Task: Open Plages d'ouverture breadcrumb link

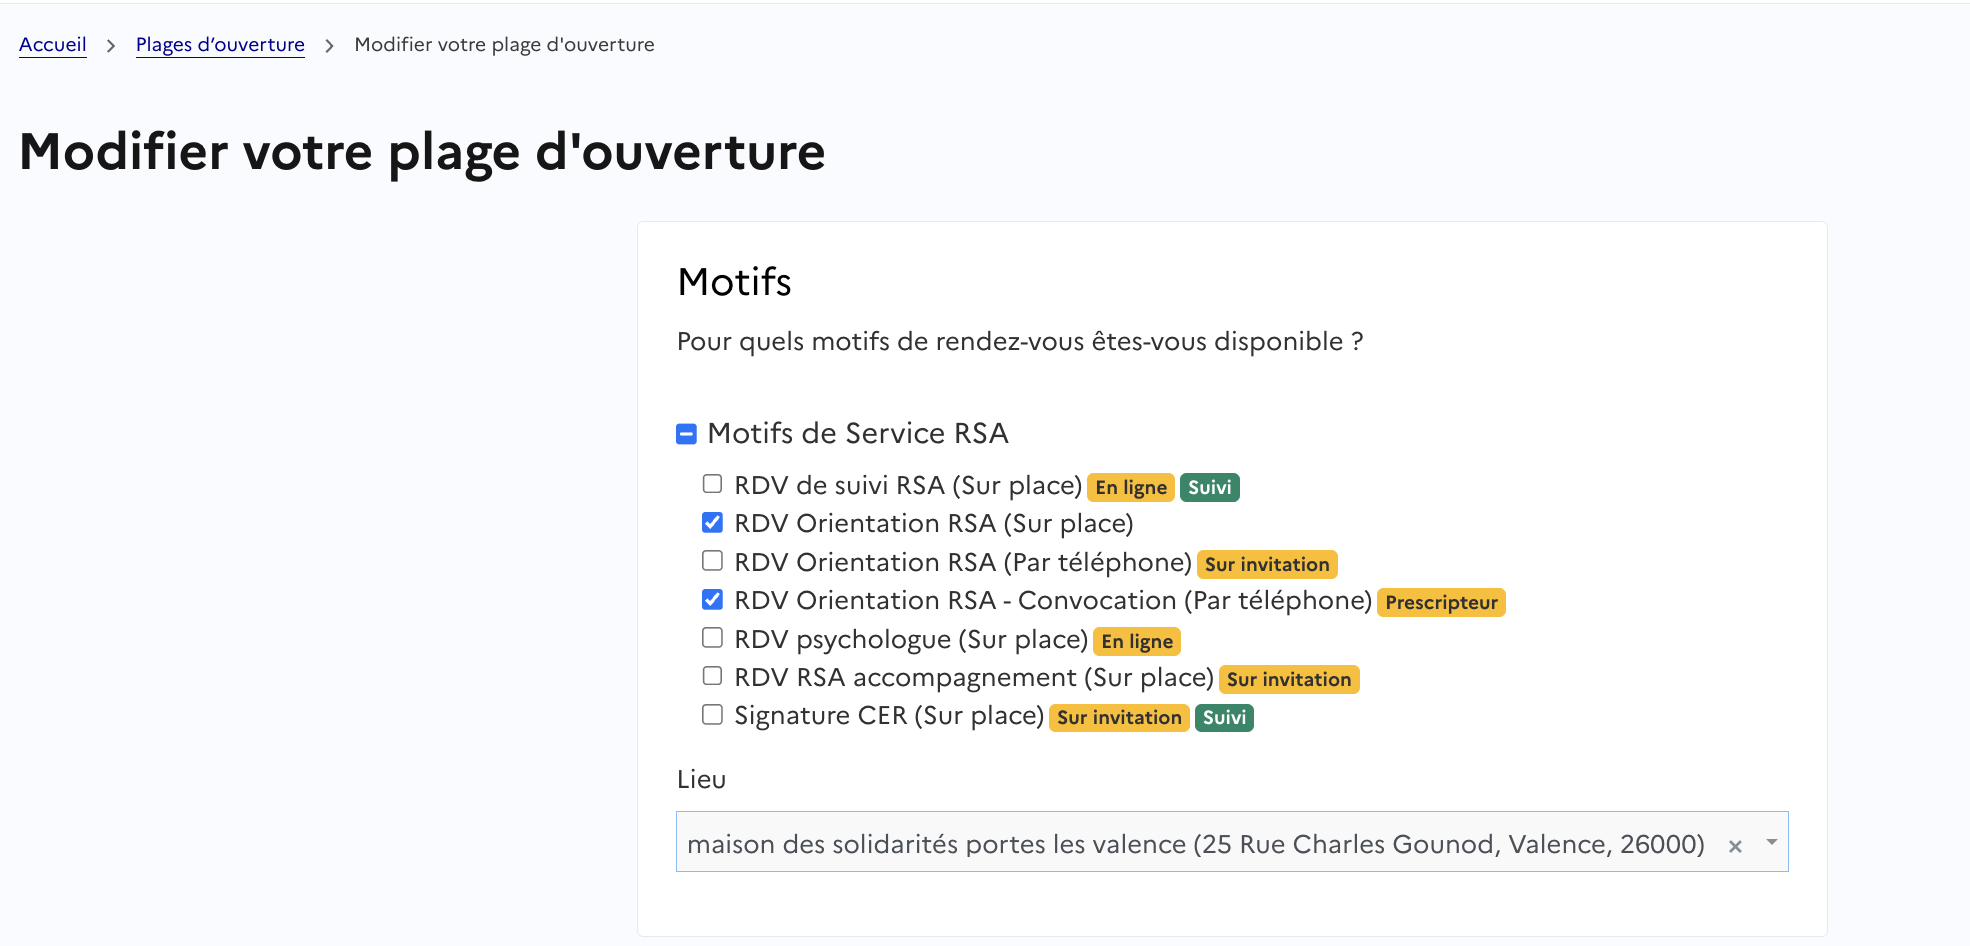Action: click(x=220, y=45)
